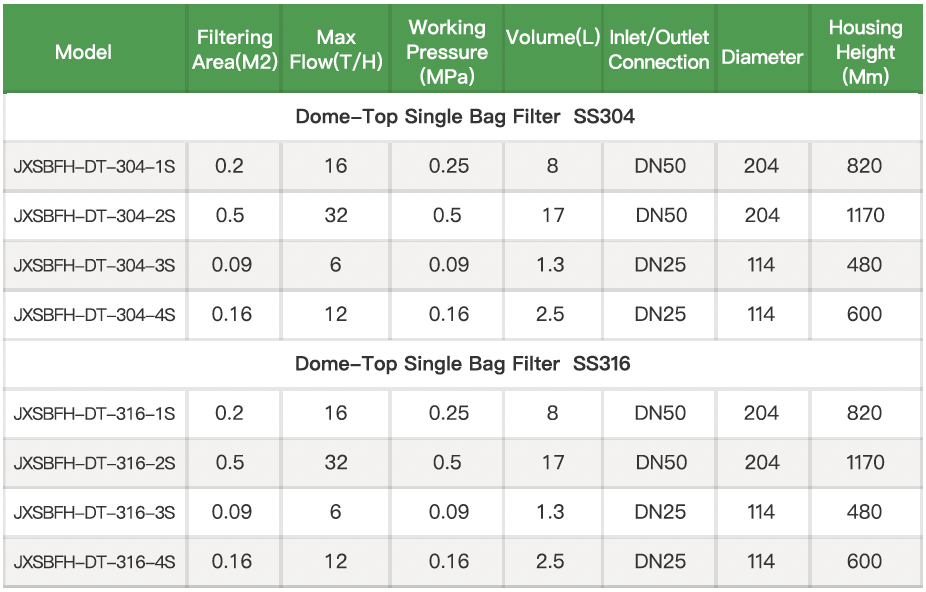Select the Max Flow(T/H) header cell
Screen dimensions: 926x592
pos(336,50)
